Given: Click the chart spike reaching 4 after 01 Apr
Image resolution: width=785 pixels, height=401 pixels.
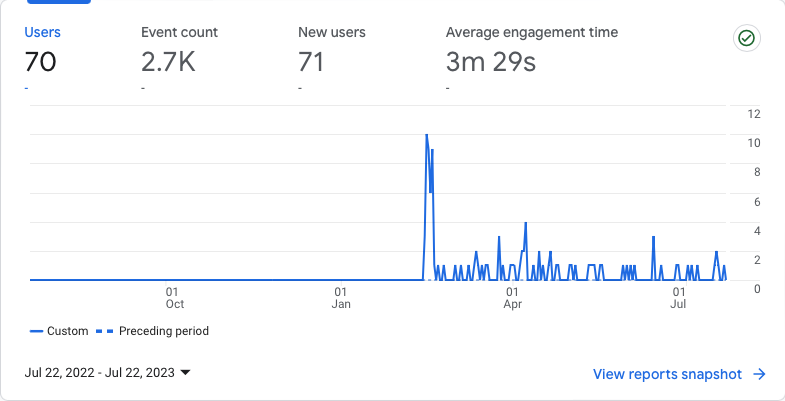Looking at the screenshot, I should pos(525,223).
